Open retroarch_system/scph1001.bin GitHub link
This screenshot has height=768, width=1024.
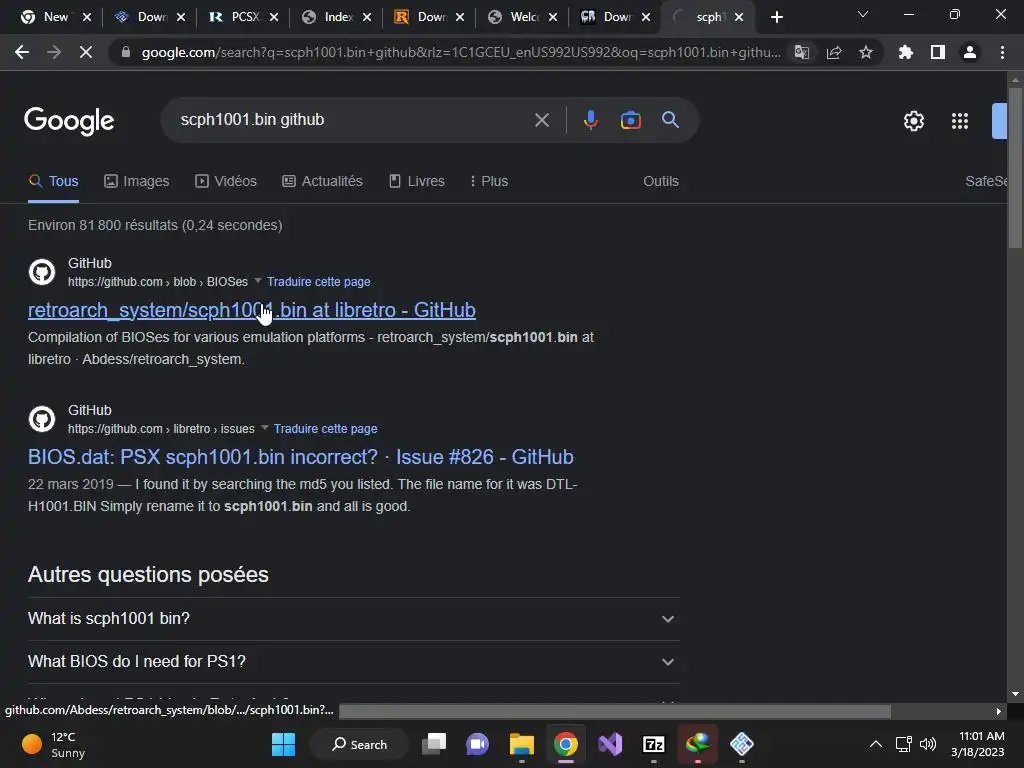tap(251, 310)
